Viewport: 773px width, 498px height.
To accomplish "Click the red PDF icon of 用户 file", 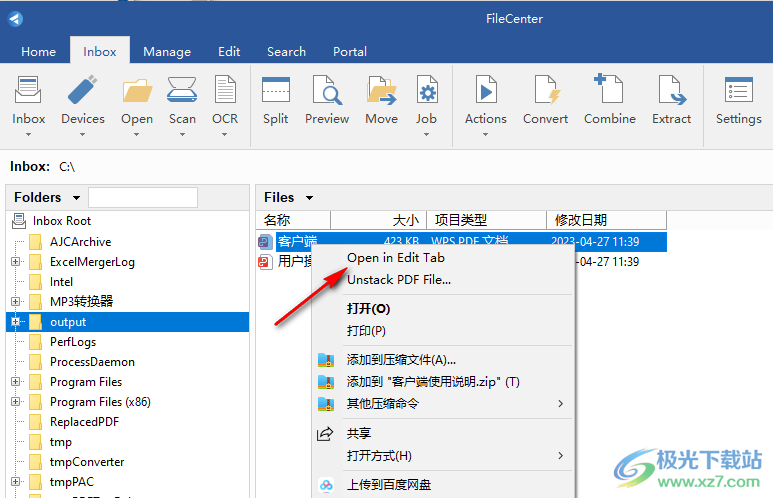I will [265, 261].
